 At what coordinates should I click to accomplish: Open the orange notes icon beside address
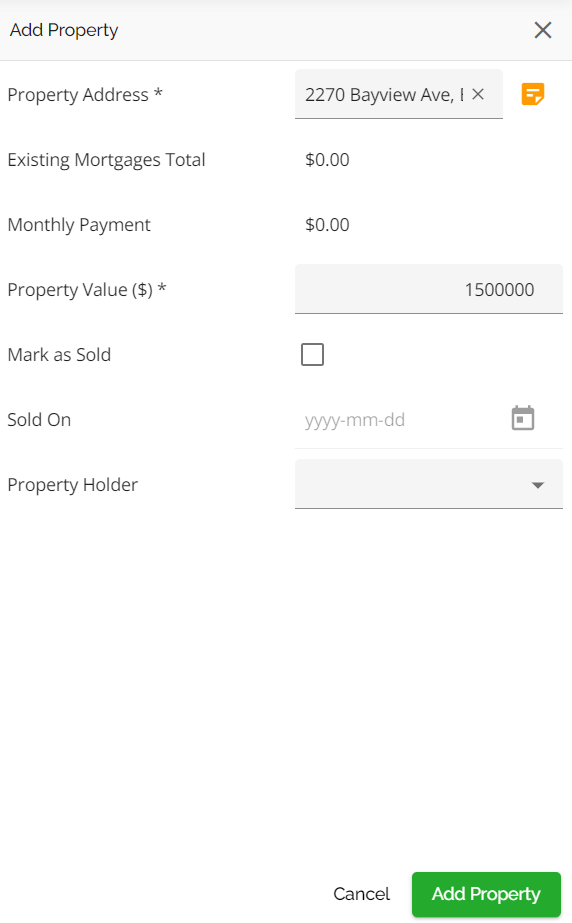tap(533, 94)
